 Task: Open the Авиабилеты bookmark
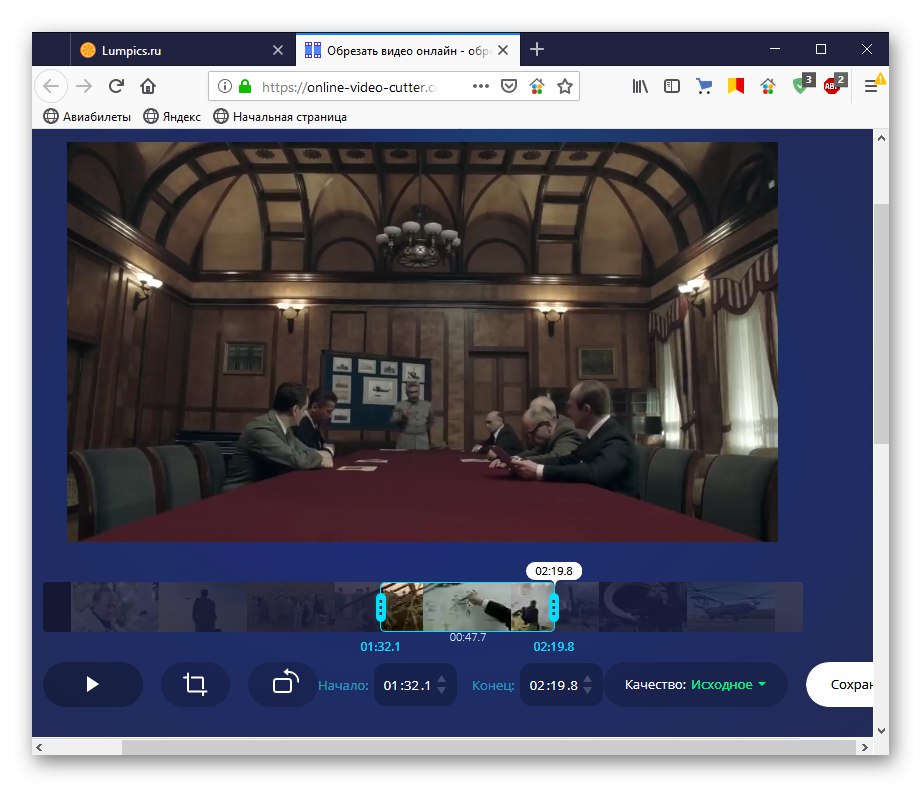click(87, 116)
